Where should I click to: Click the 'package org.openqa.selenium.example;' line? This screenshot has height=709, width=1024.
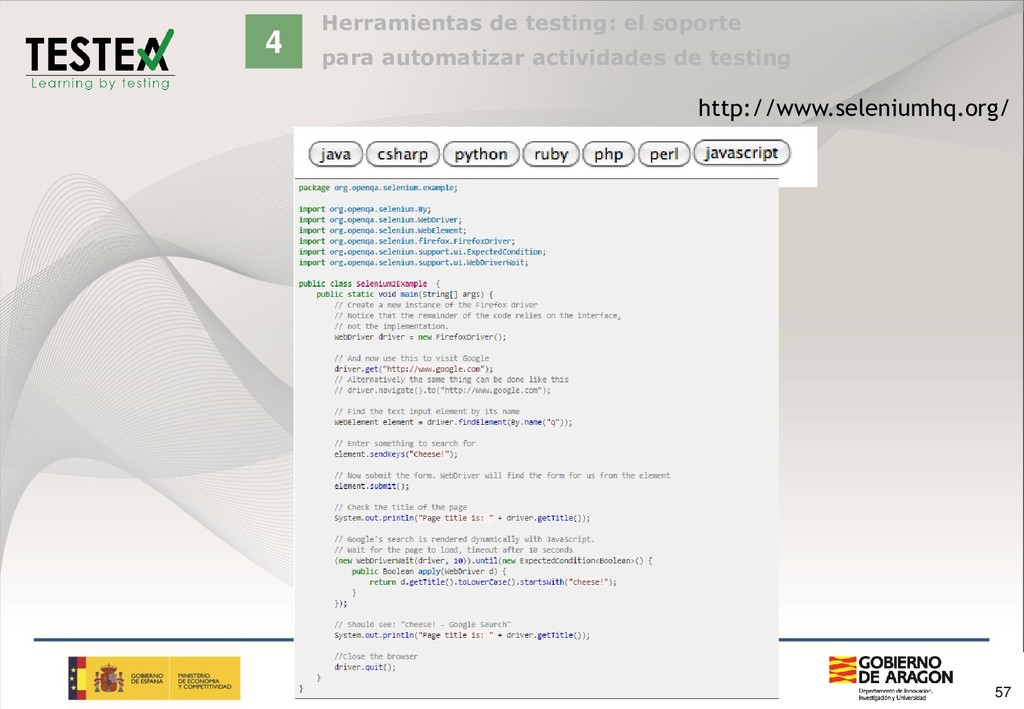click(x=378, y=188)
